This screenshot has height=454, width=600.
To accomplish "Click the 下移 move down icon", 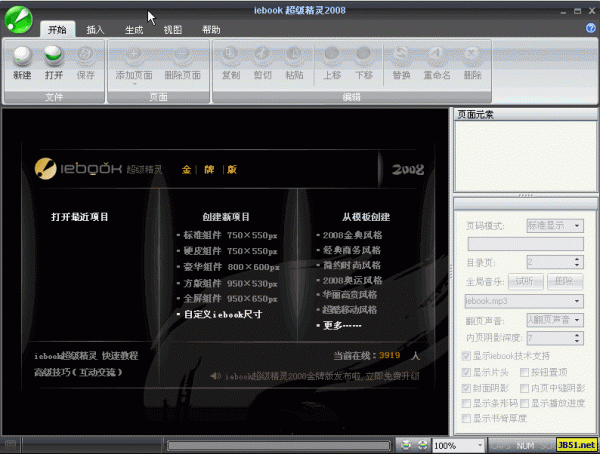I will point(364,56).
